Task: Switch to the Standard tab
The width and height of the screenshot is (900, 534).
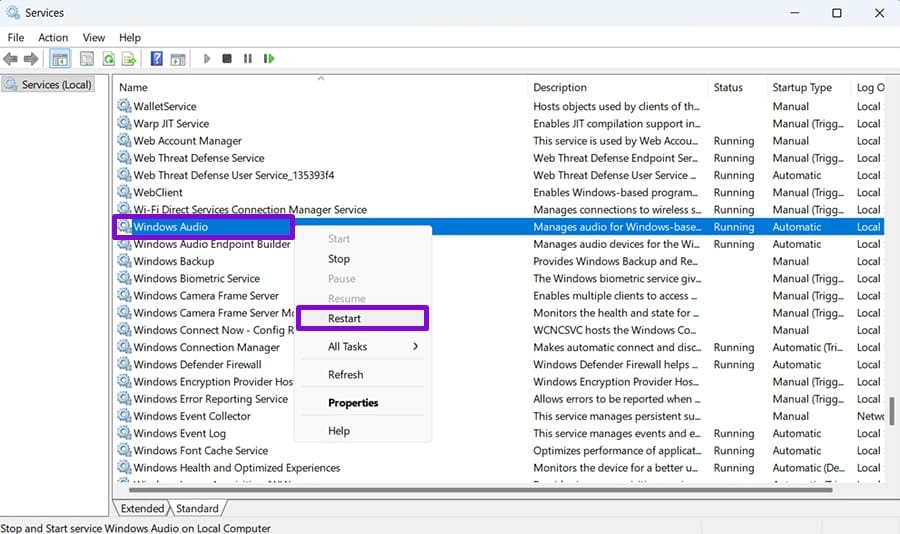Action: click(x=197, y=508)
